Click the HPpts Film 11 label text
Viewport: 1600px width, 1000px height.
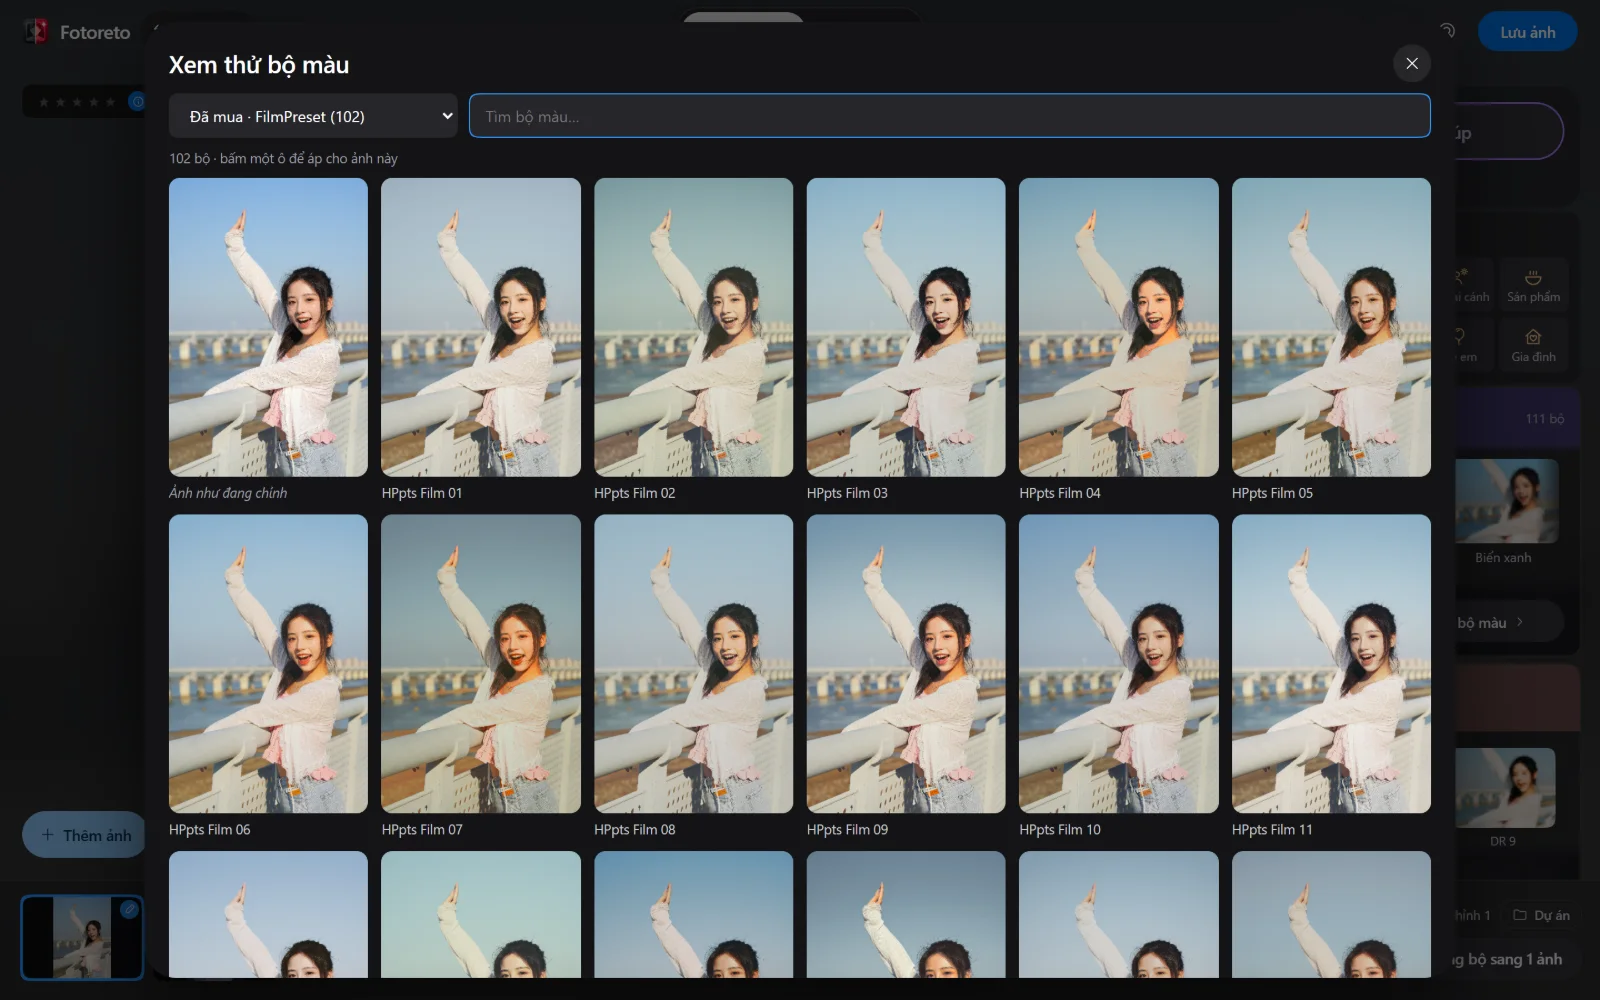point(1272,830)
